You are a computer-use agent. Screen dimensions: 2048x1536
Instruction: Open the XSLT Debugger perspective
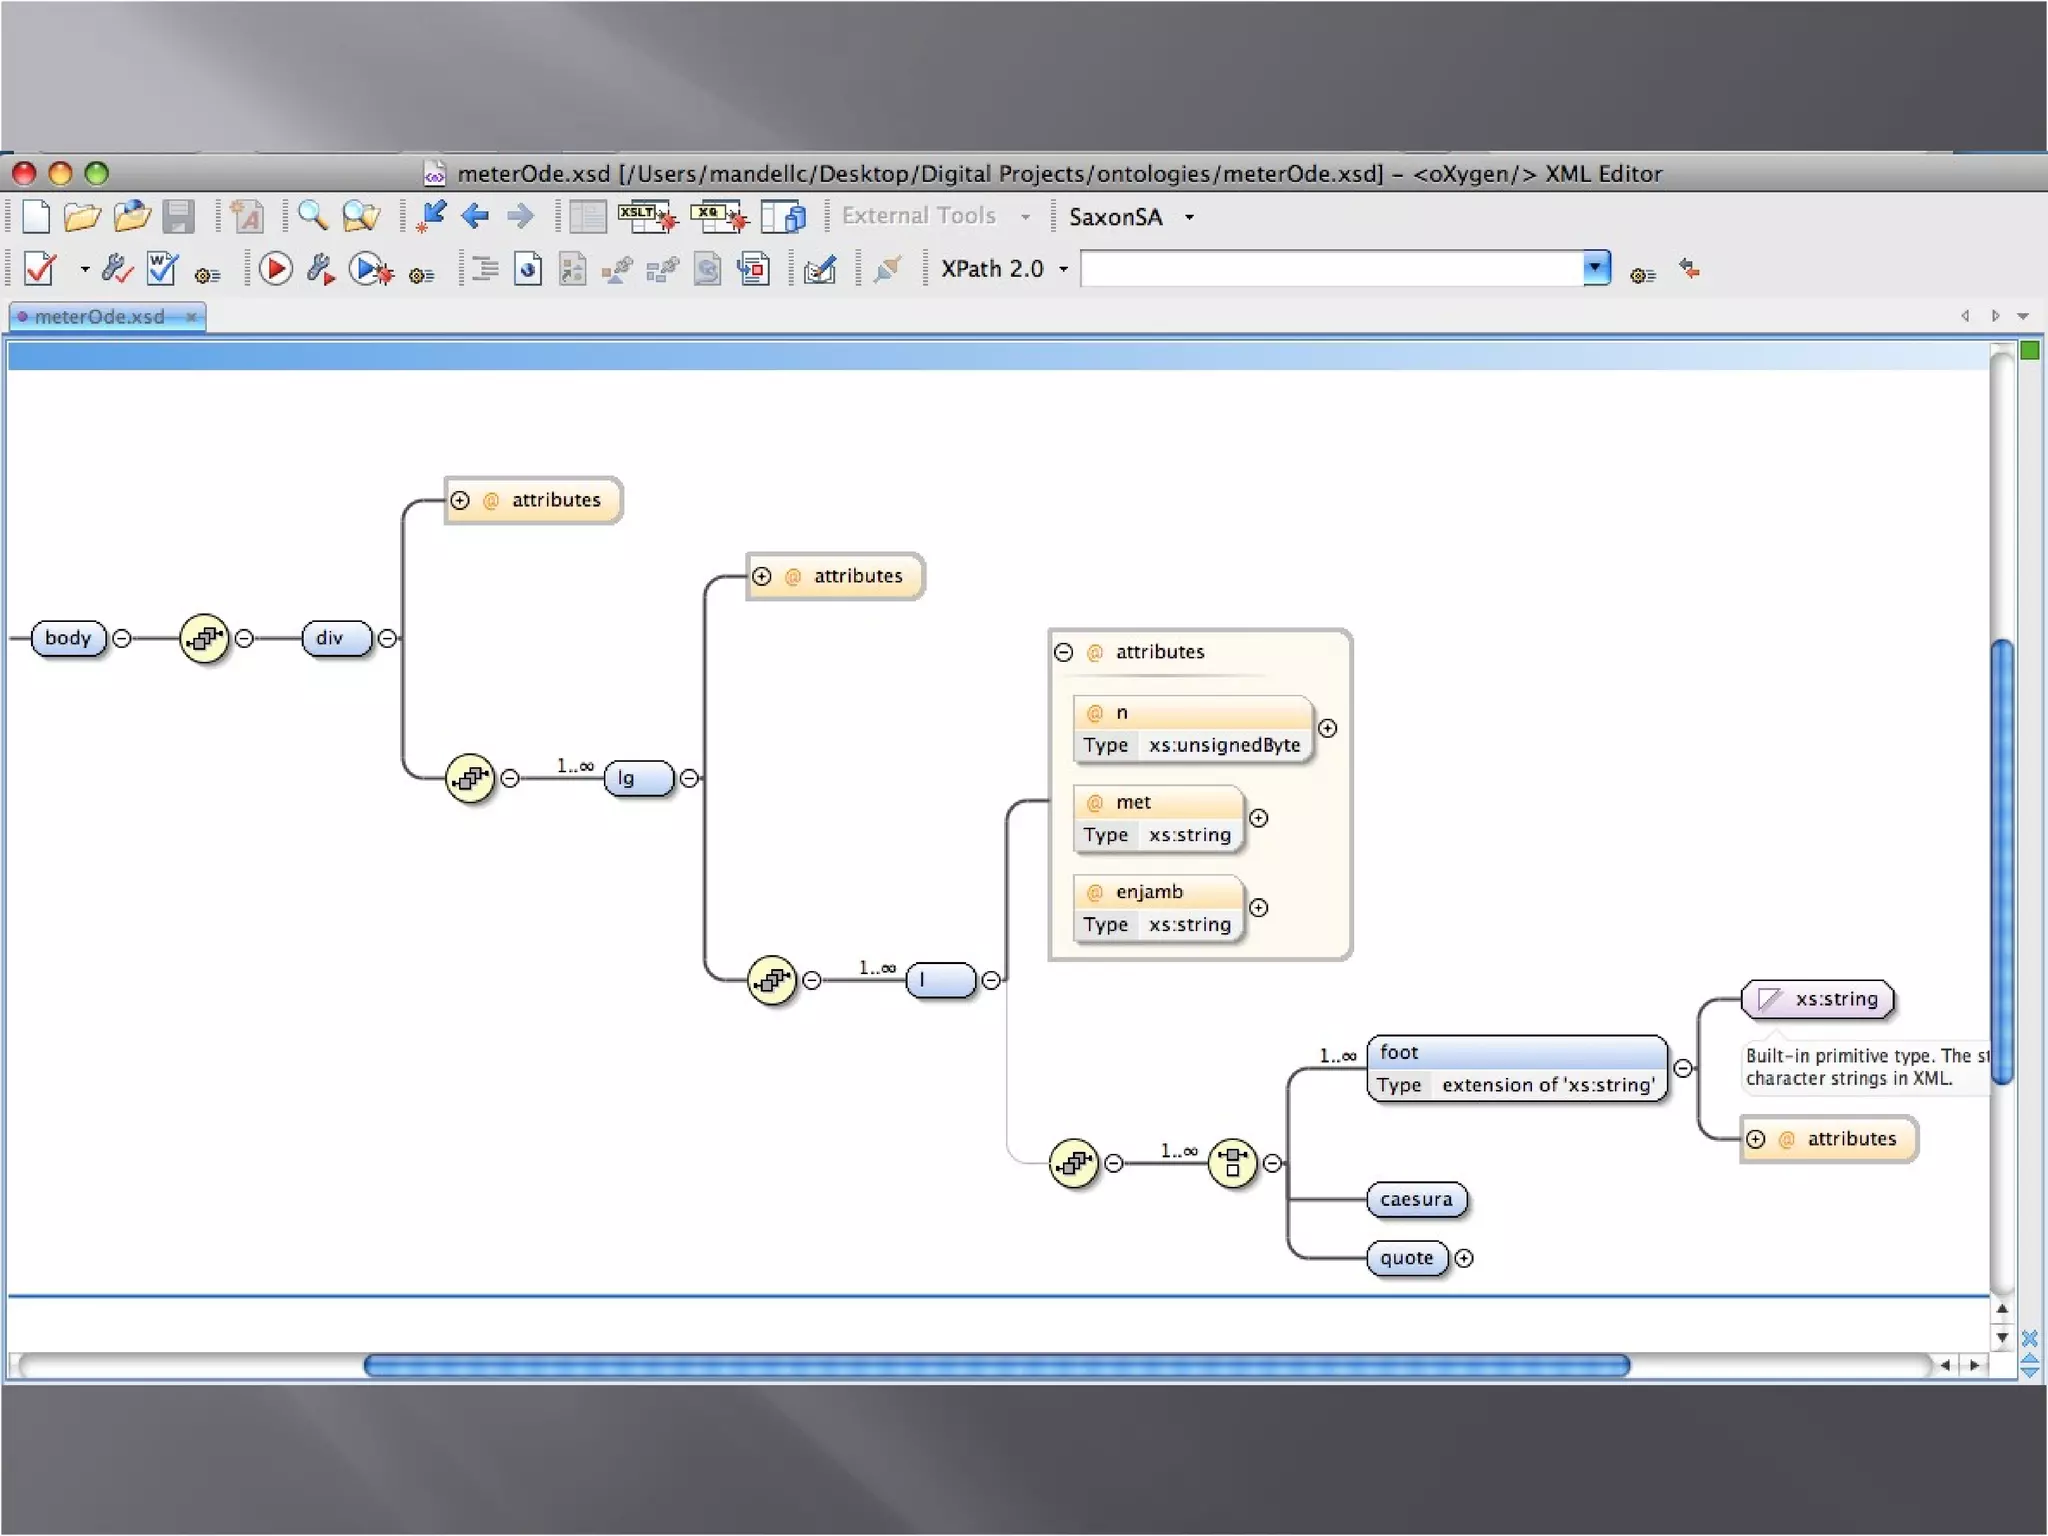pos(646,216)
